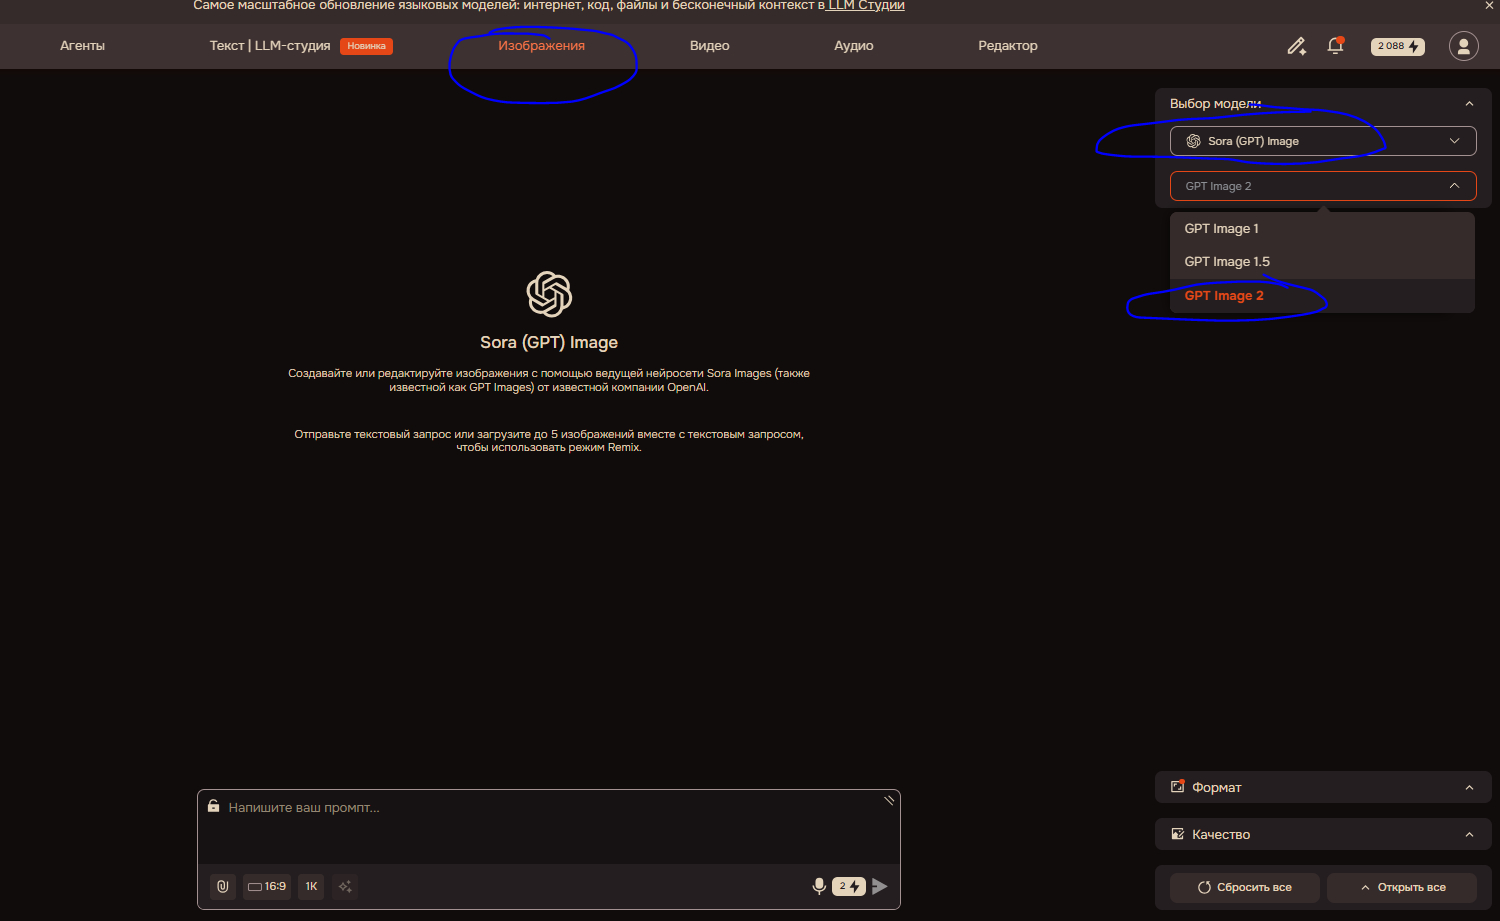1500x921 pixels.
Task: Switch to the Аудио tab
Action: pyautogui.click(x=854, y=46)
